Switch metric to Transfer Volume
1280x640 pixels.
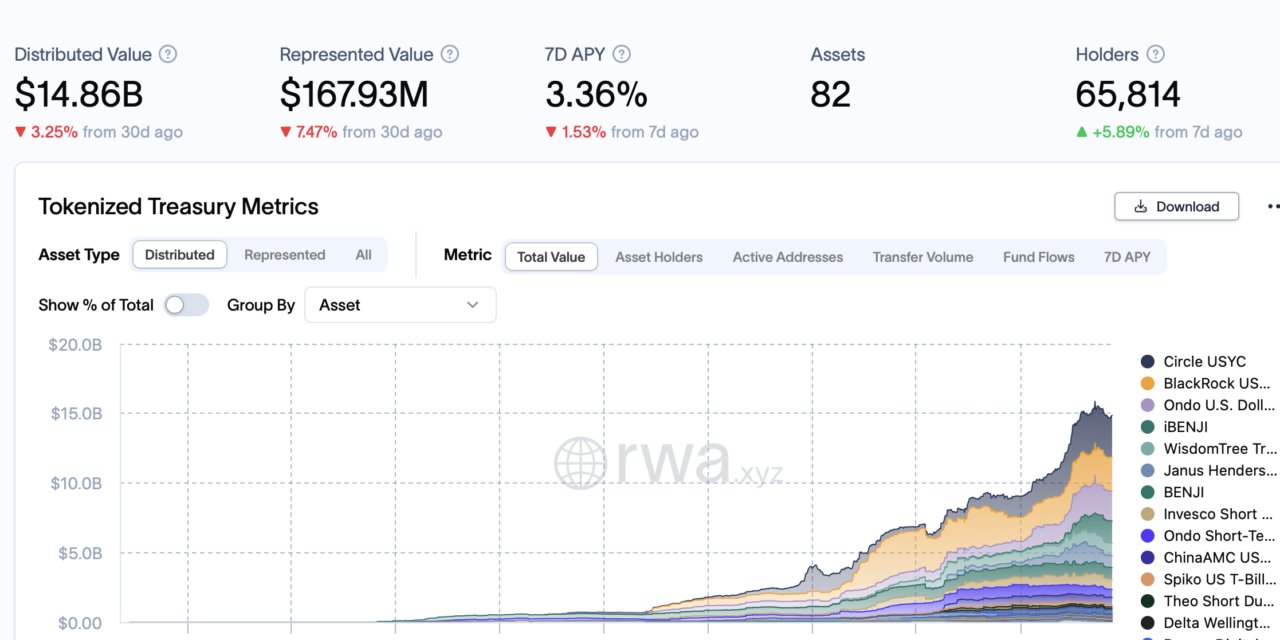(x=923, y=257)
